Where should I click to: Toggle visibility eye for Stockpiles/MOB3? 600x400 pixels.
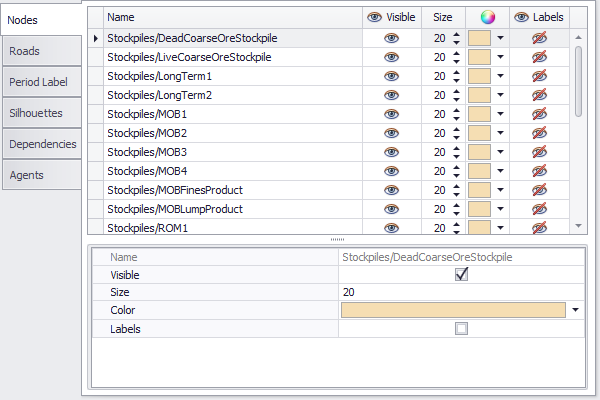tap(391, 152)
